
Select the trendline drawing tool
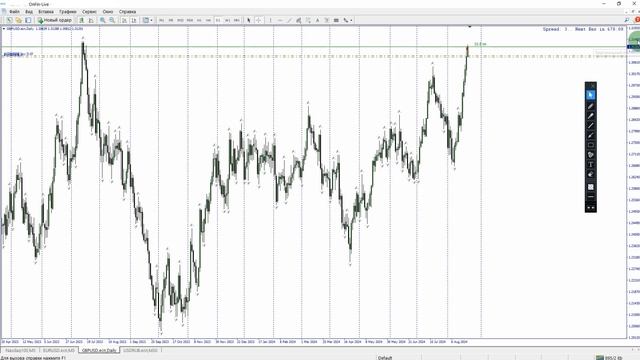tap(289, 20)
